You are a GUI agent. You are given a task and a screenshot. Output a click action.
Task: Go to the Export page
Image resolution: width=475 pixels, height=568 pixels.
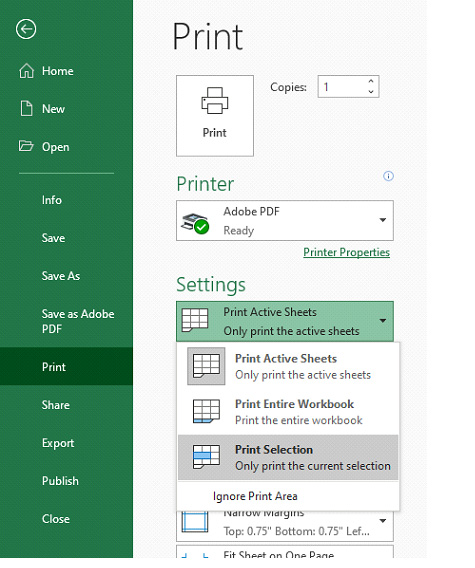coord(58,443)
